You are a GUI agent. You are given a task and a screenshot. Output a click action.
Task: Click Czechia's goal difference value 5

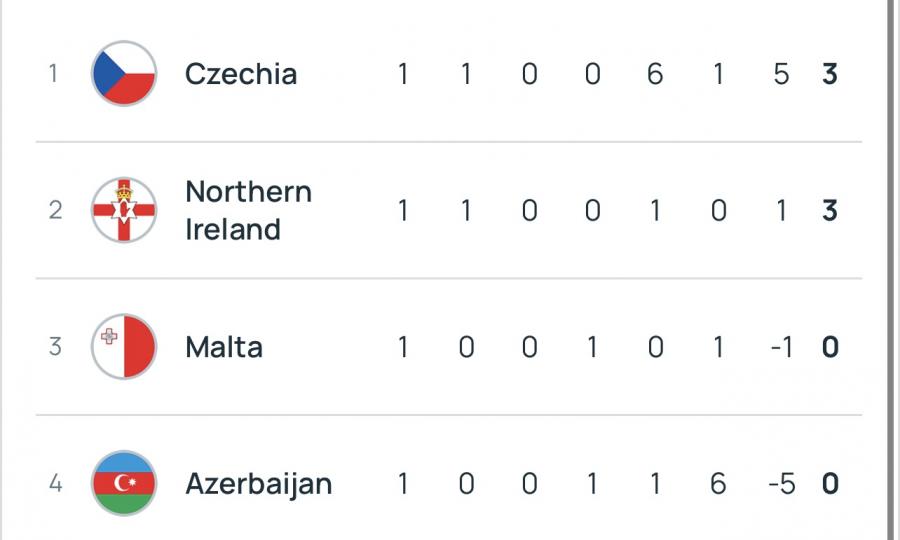781,74
